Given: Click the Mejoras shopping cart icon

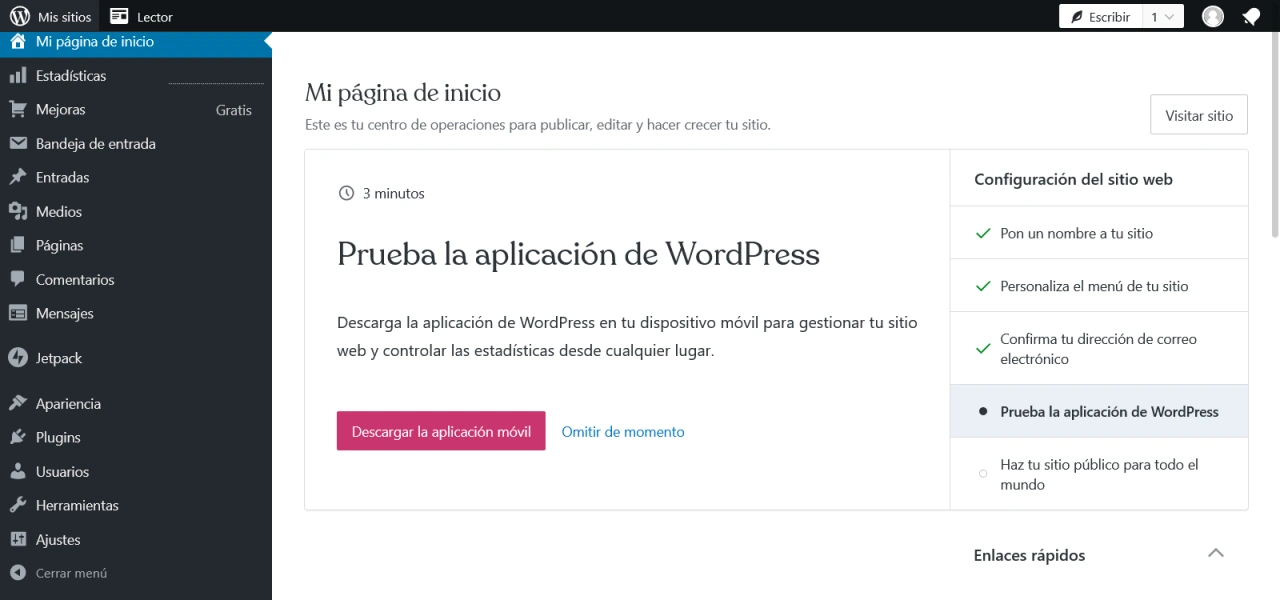Looking at the screenshot, I should click(17, 110).
